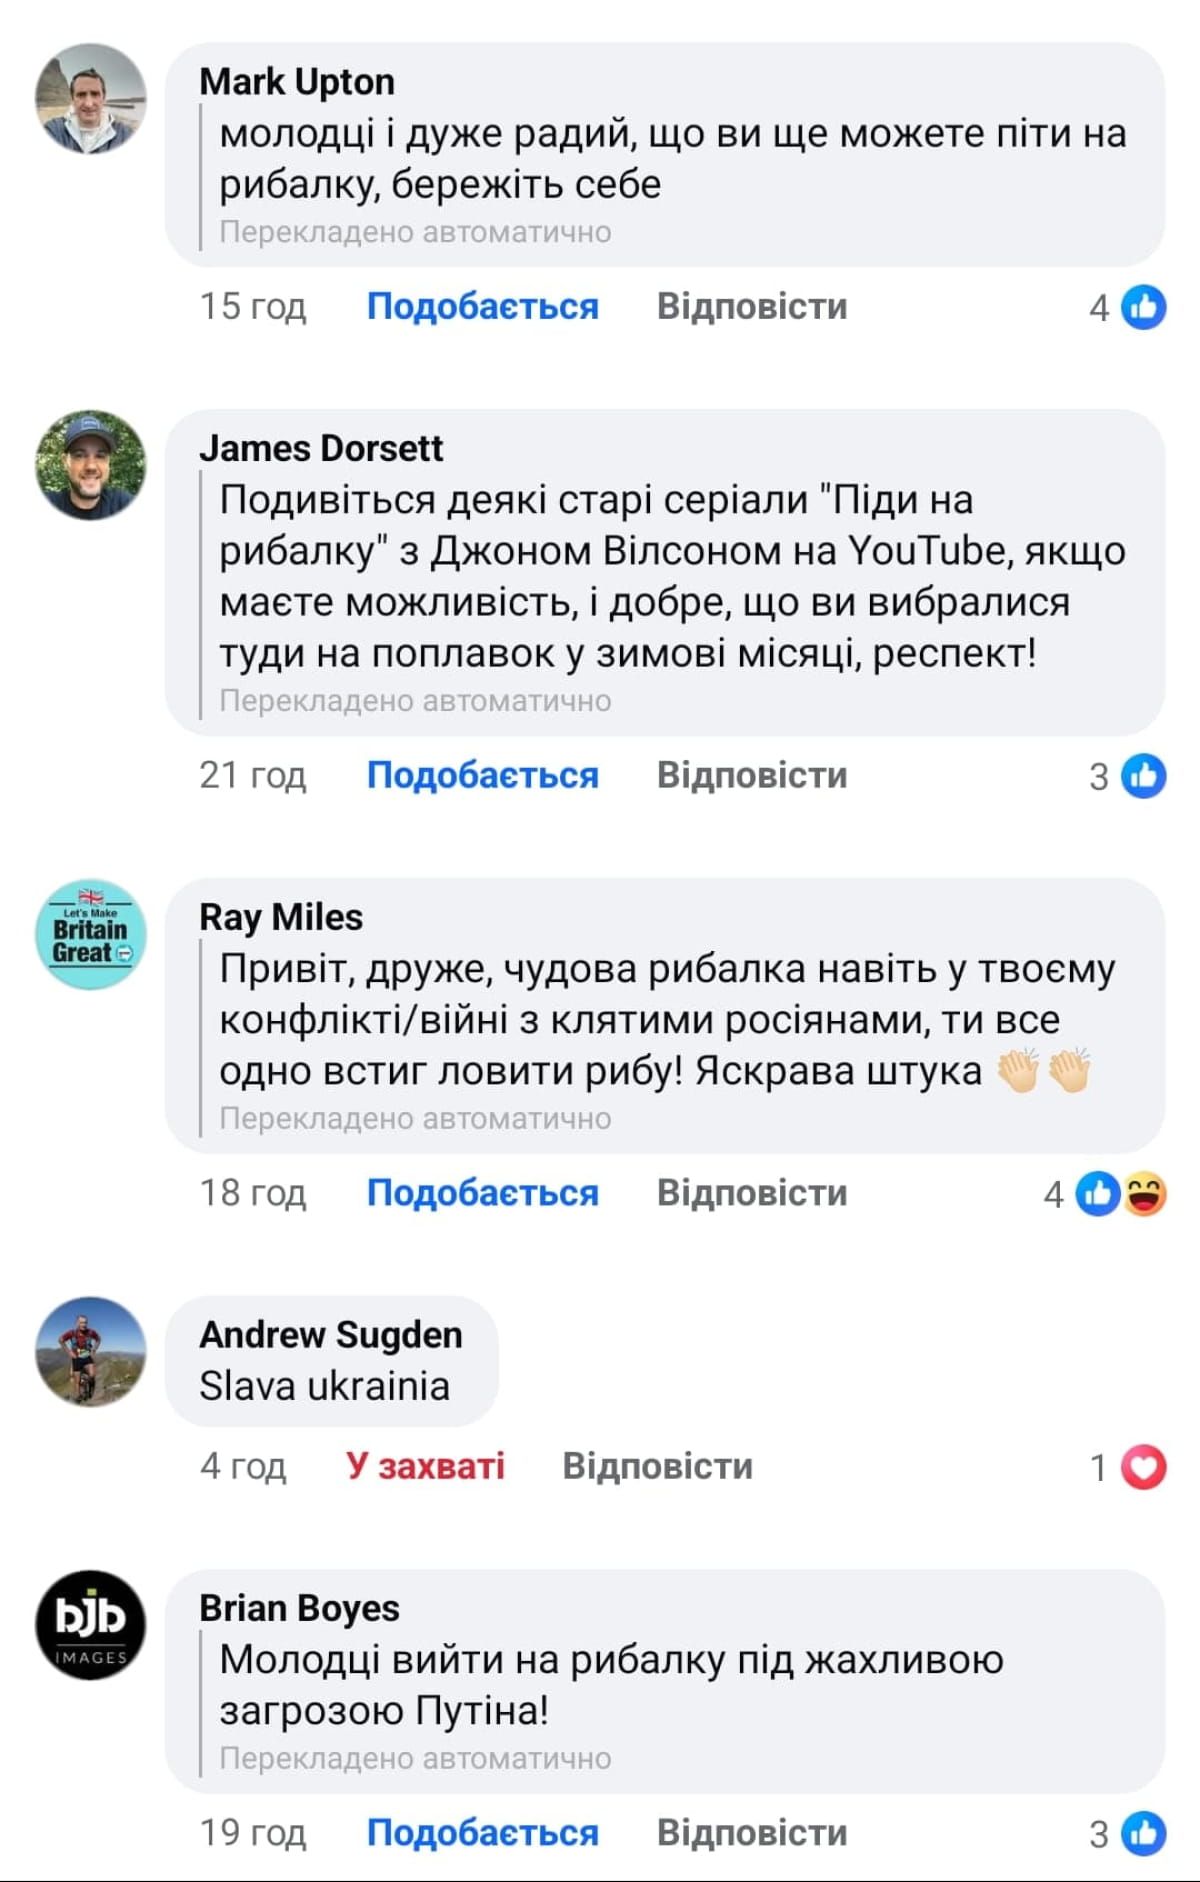Image resolution: width=1200 pixels, height=1882 pixels.
Task: Open Andrew Sugden's profile picture
Action: (x=91, y=1352)
